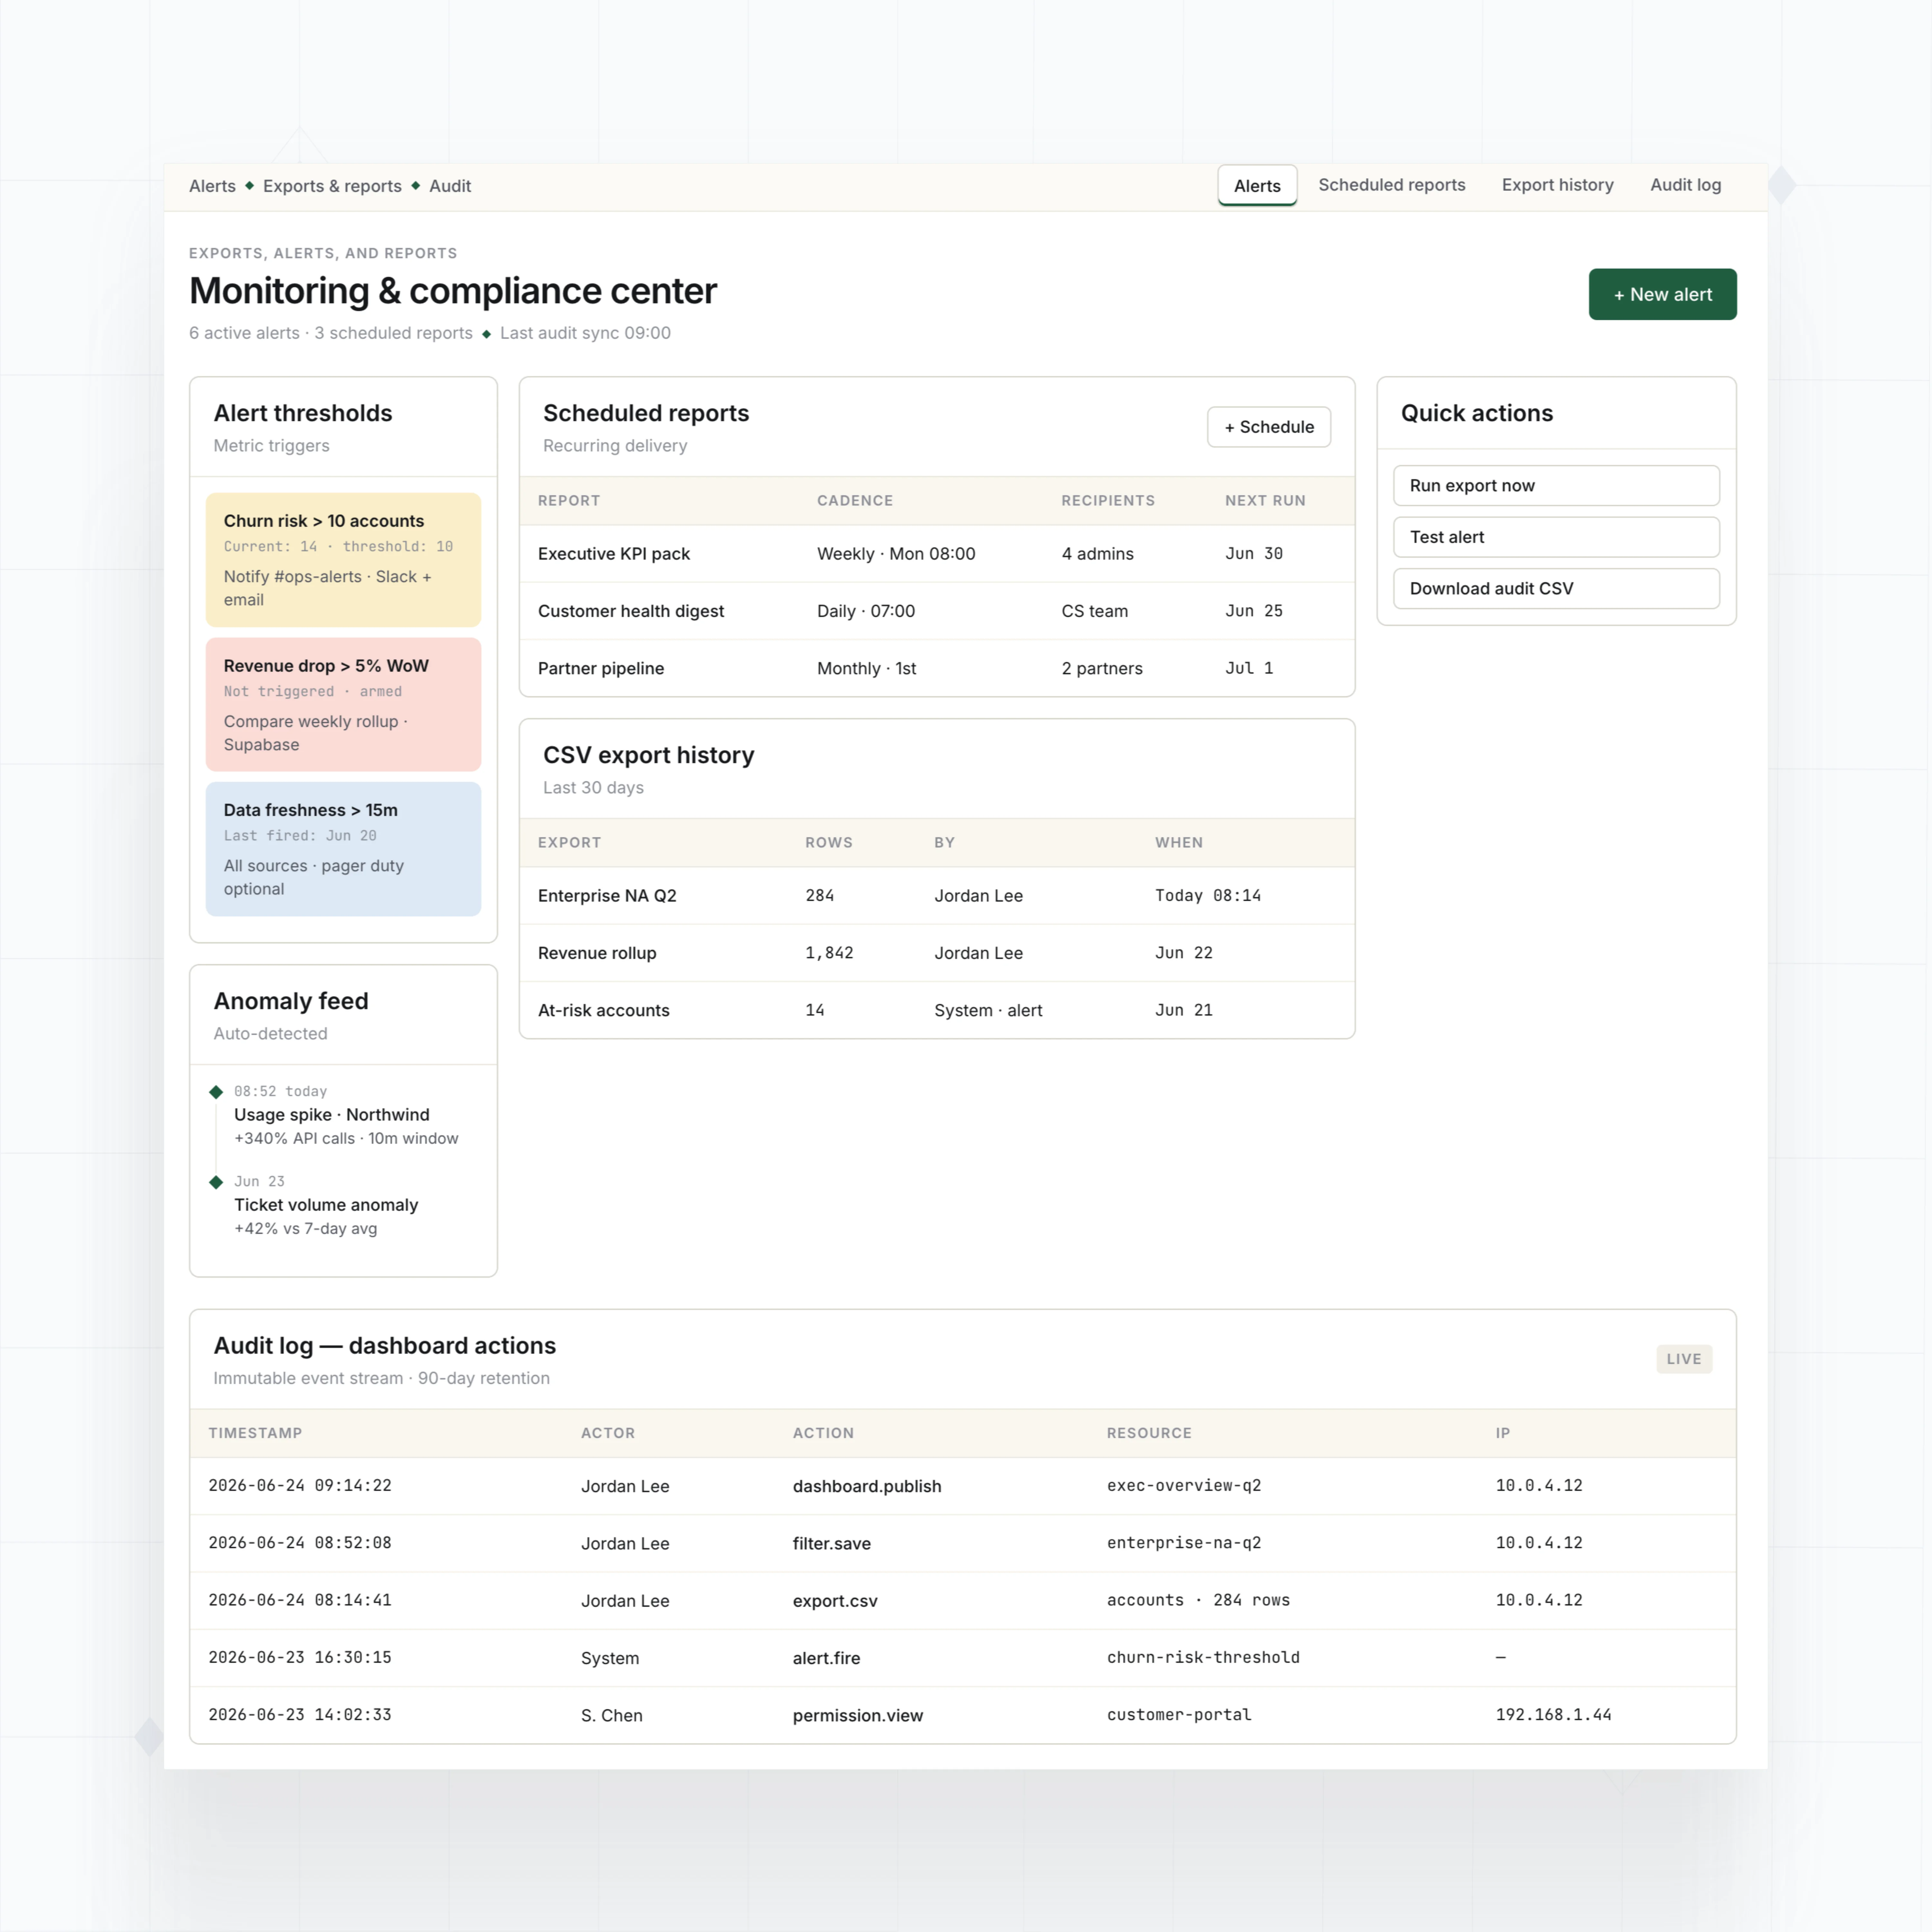1932x1932 pixels.
Task: Click the churn-risk-threshold resource
Action: (1203, 1658)
